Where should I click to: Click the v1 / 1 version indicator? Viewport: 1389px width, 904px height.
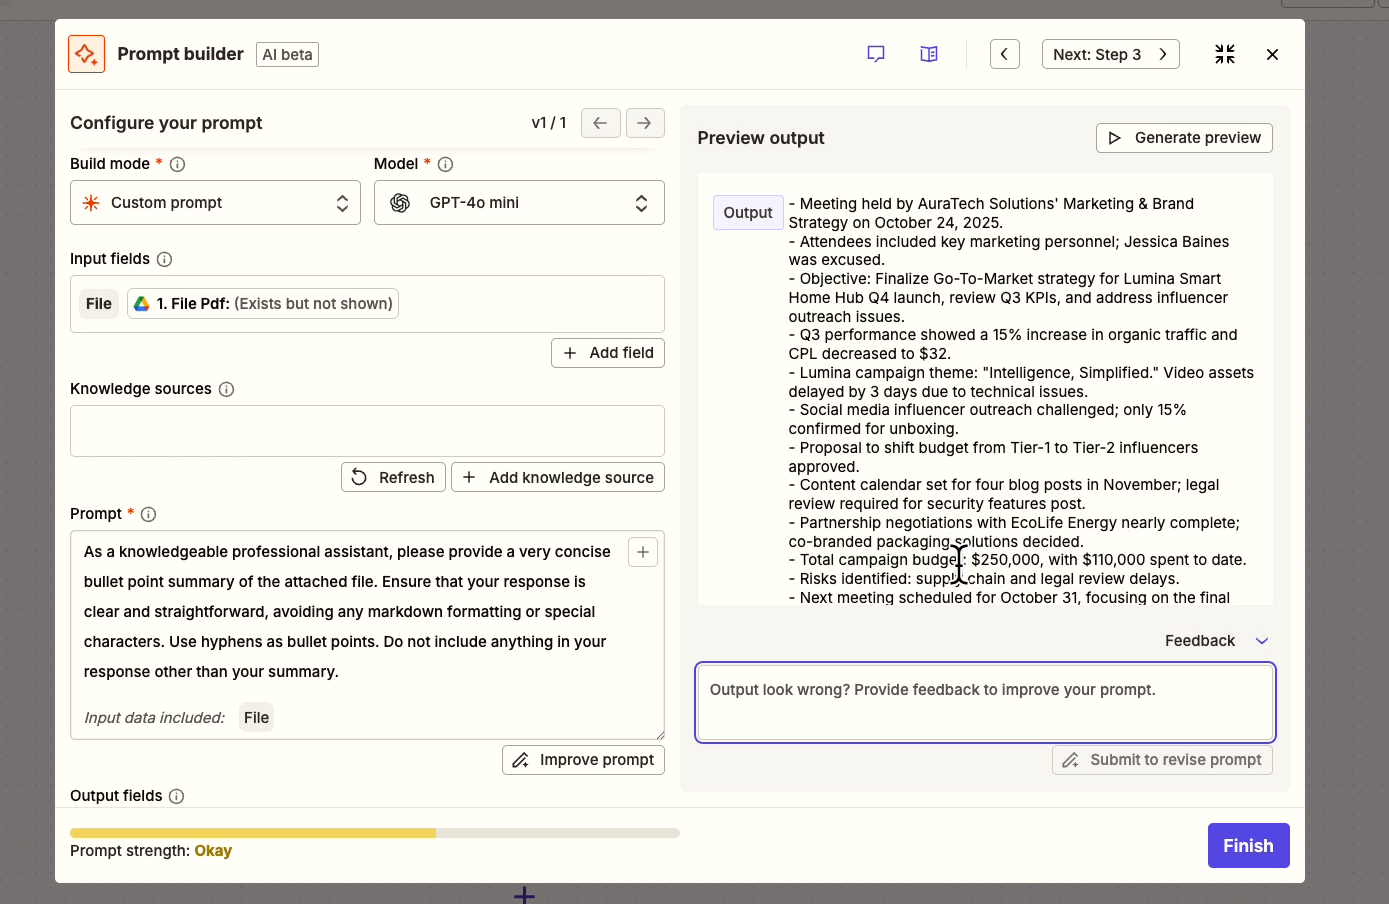tap(549, 123)
